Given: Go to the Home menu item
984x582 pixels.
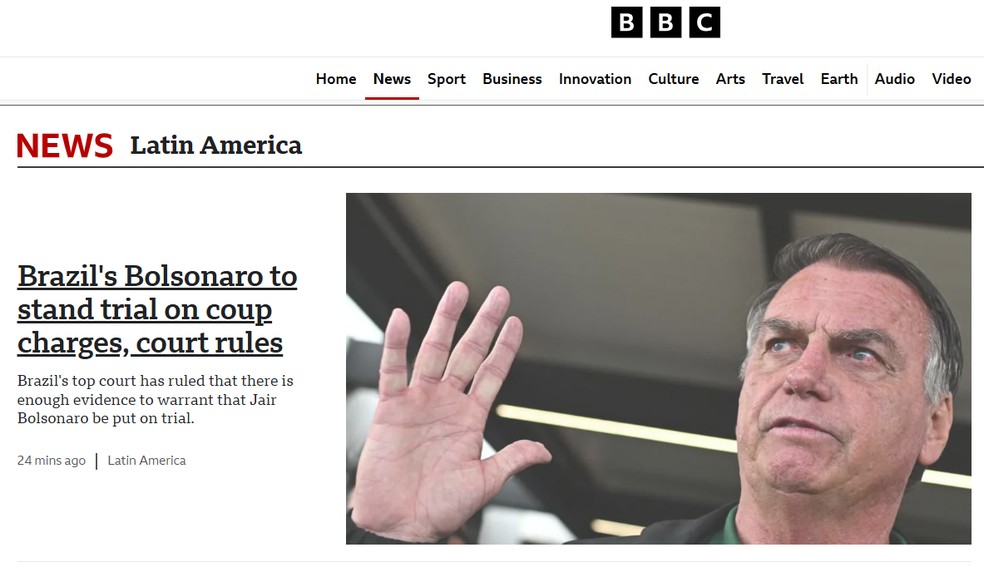Looking at the screenshot, I should (x=336, y=79).
